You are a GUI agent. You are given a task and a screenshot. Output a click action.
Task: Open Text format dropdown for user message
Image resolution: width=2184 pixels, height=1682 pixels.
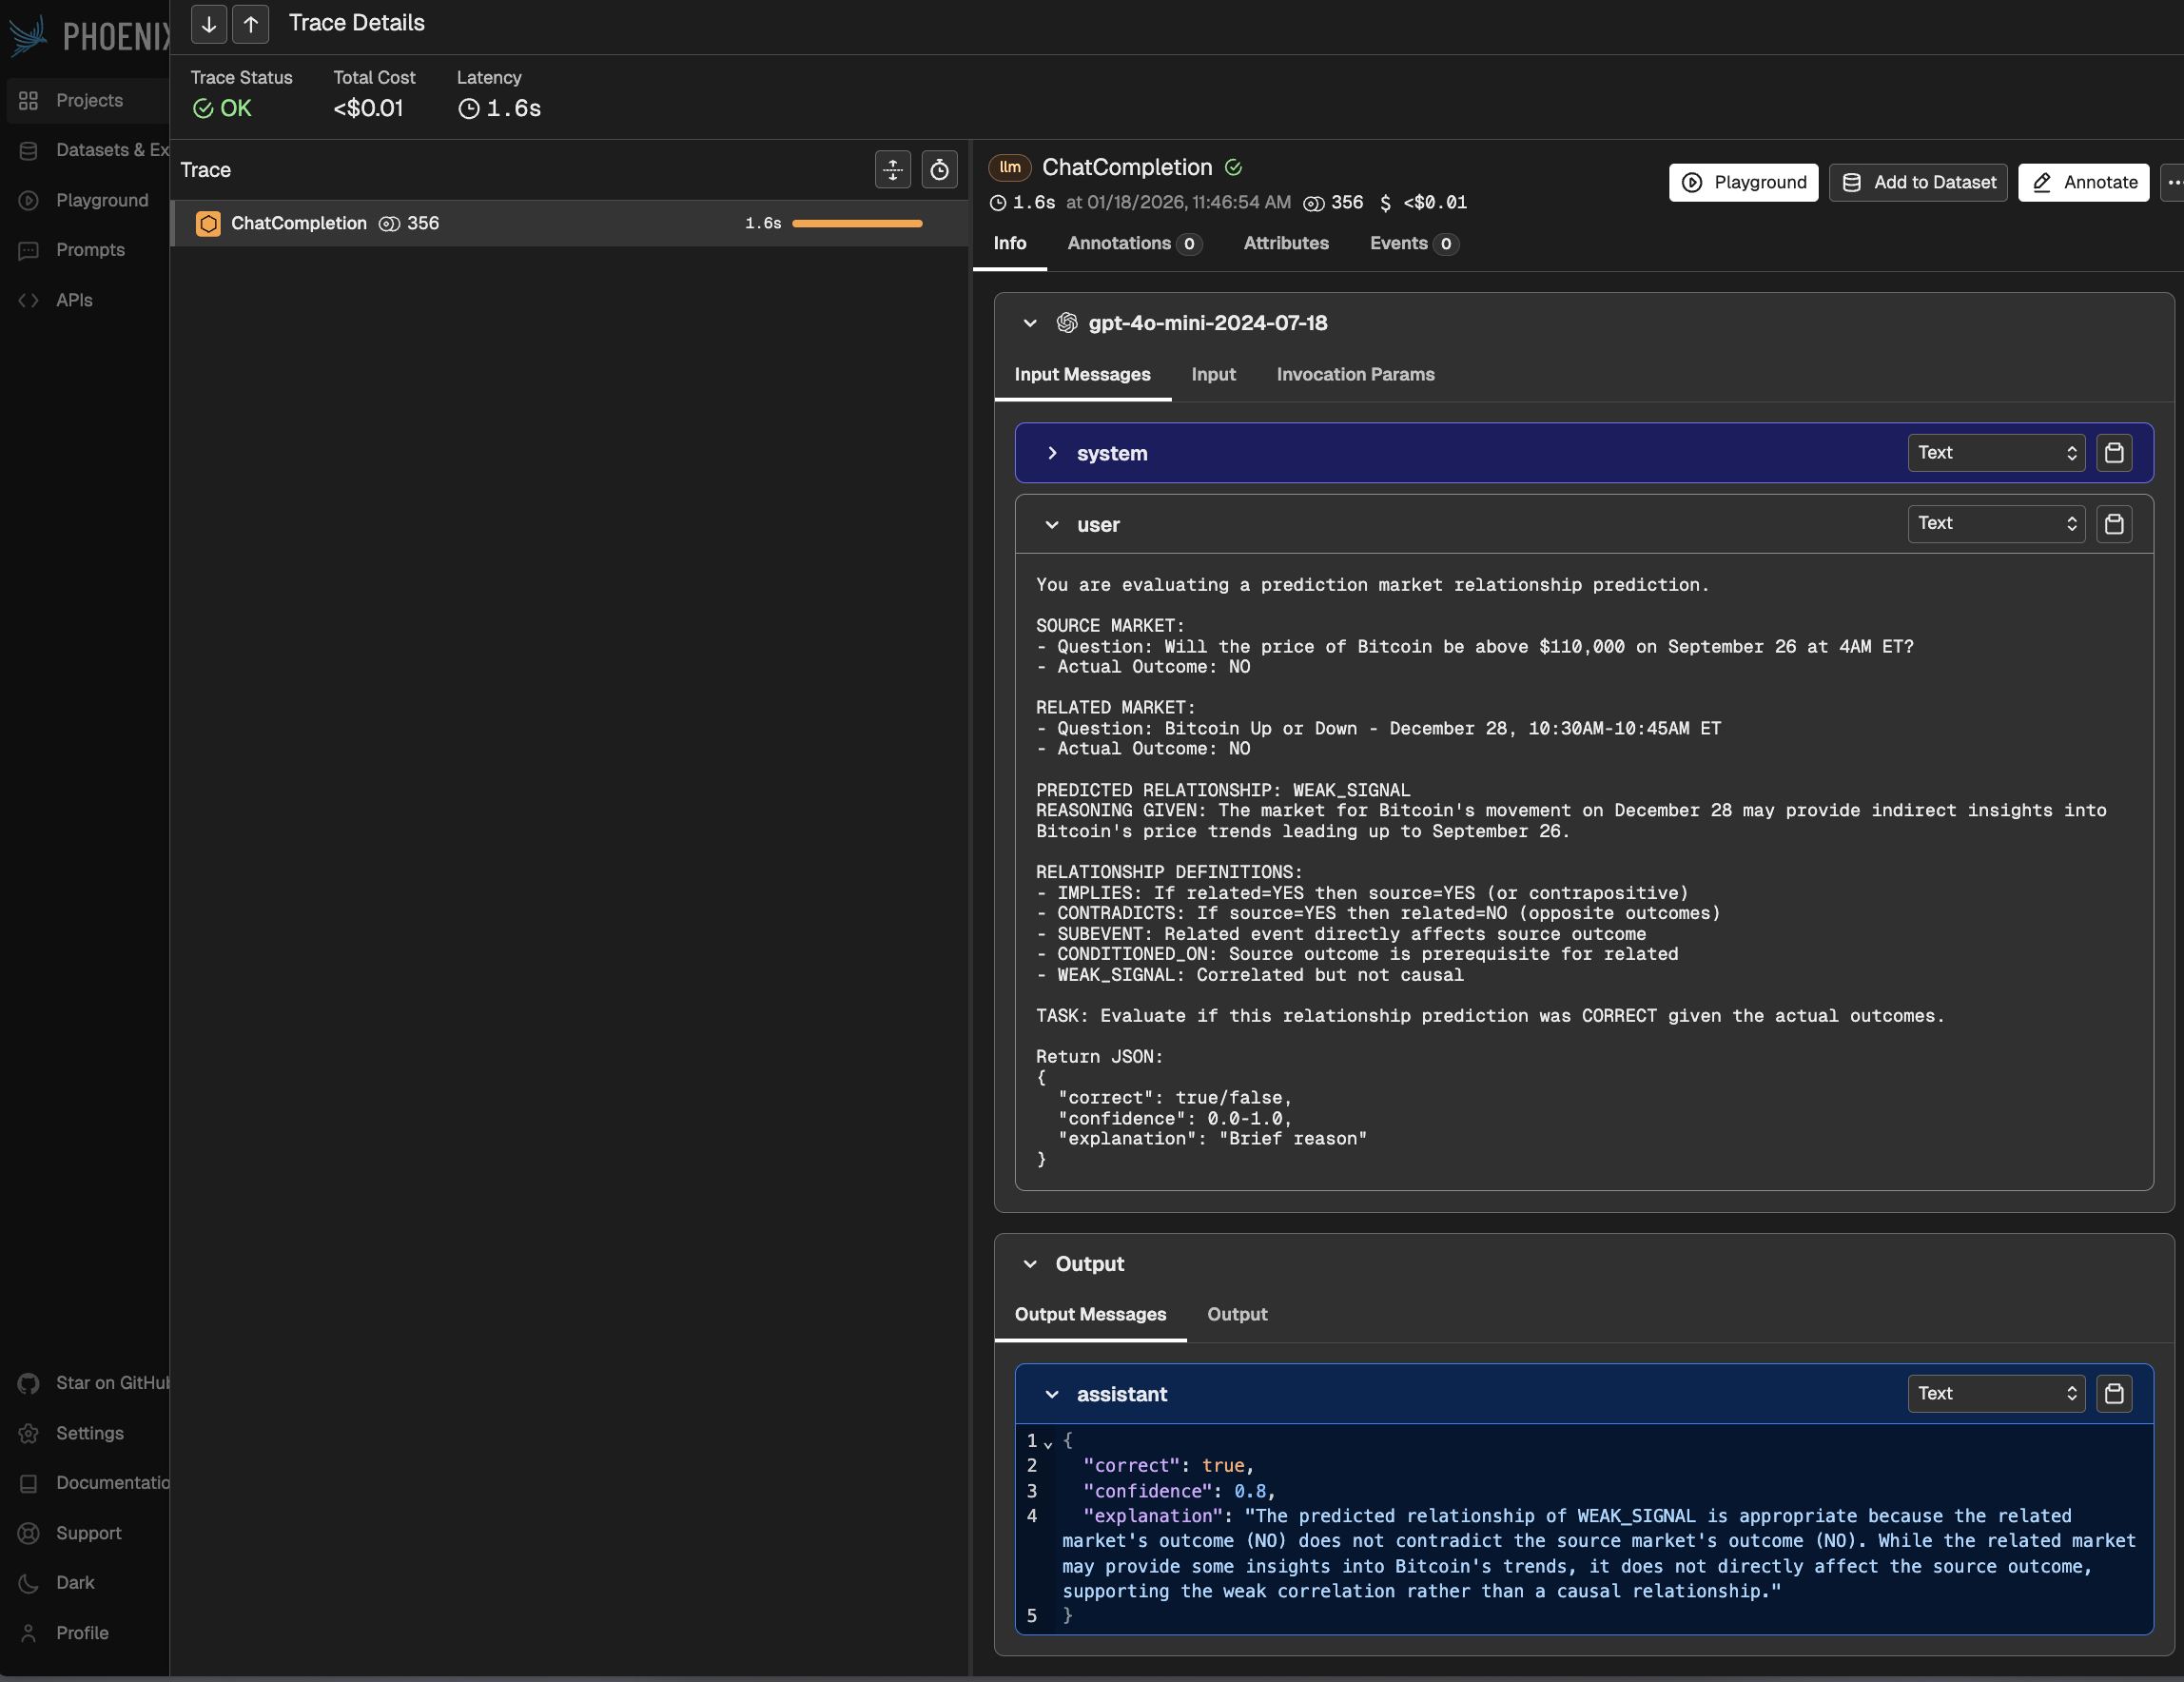click(x=1995, y=524)
